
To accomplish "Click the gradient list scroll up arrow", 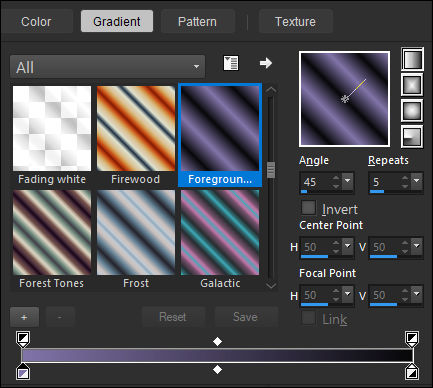I will point(271,90).
